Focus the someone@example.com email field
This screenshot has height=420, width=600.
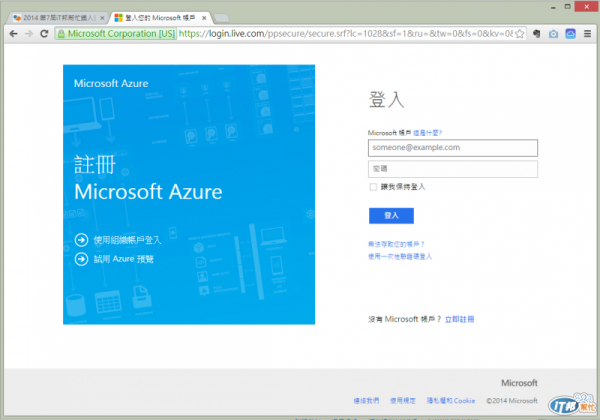coord(453,148)
